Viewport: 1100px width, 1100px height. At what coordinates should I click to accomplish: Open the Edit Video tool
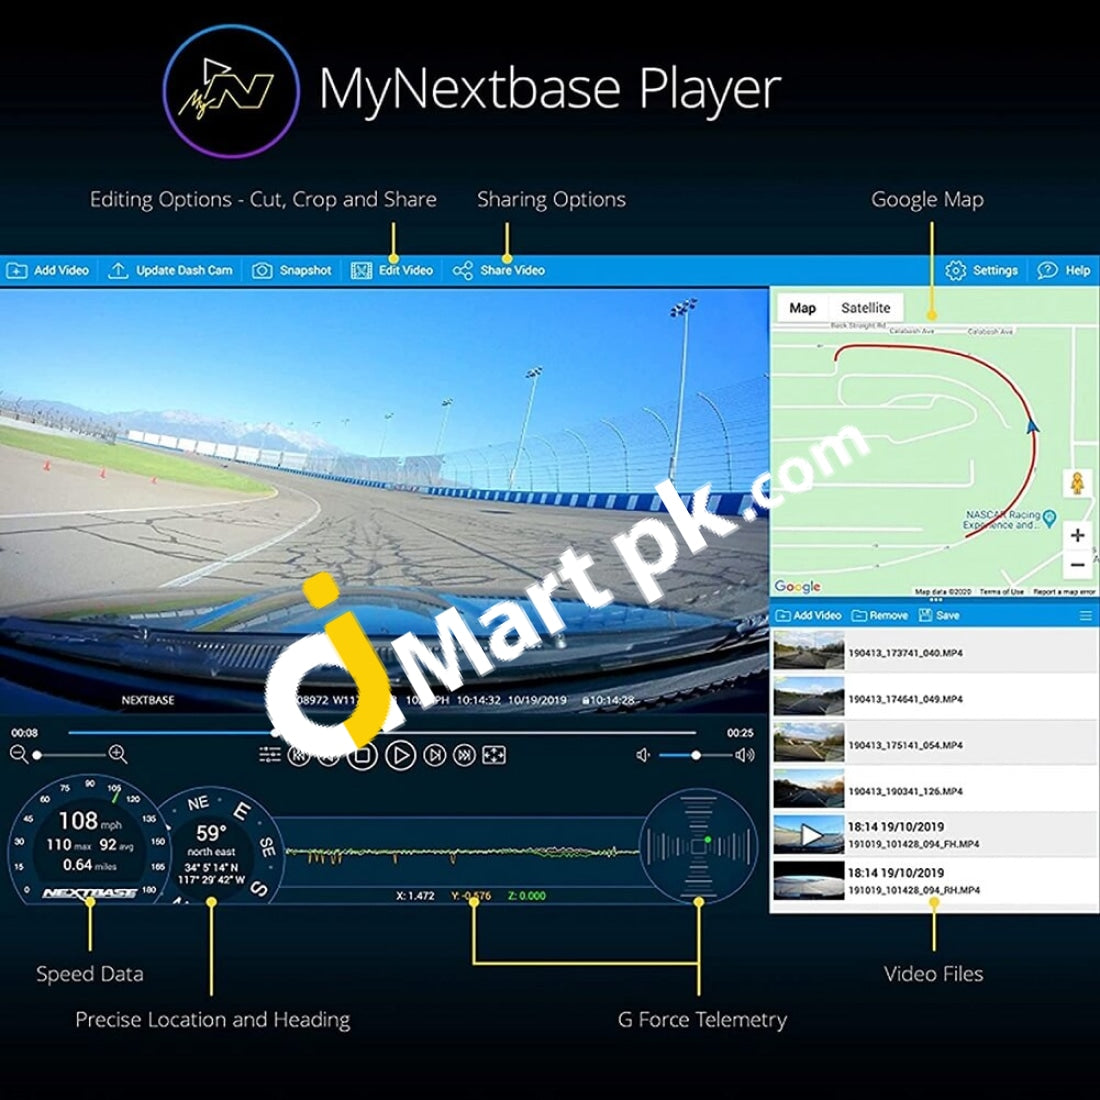(392, 270)
